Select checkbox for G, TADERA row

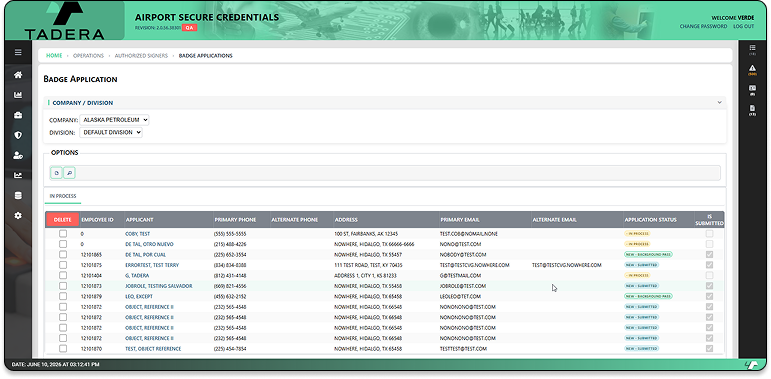[x=63, y=275]
